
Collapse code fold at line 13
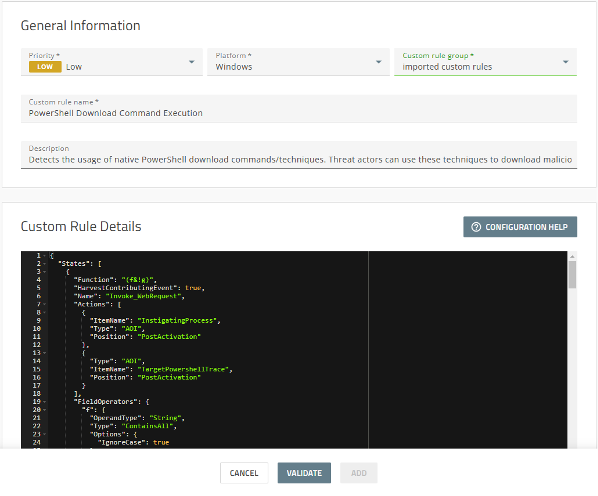pos(45,353)
